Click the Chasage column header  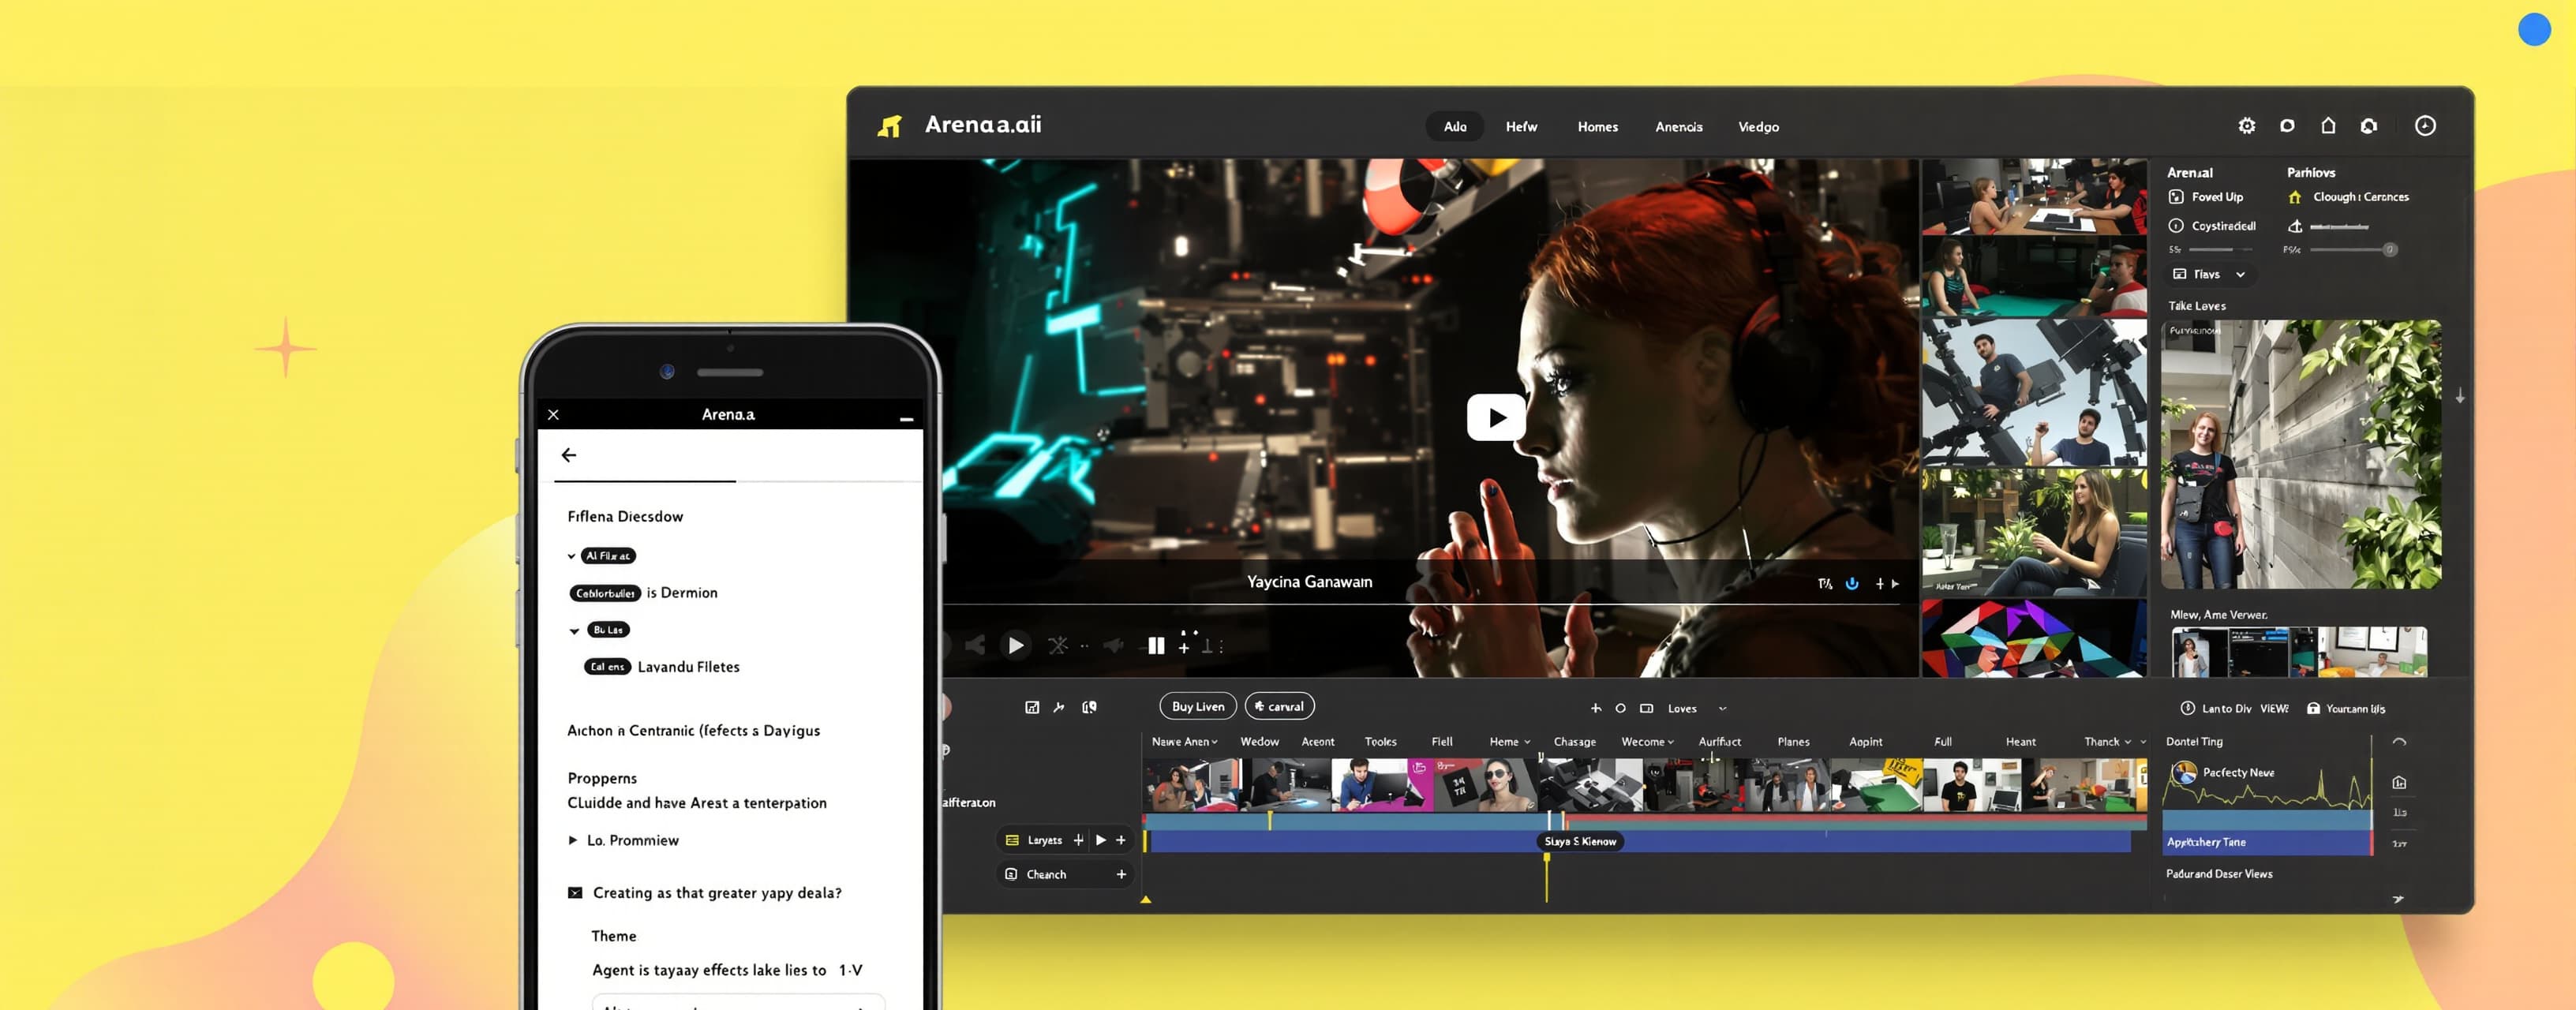(x=1574, y=741)
